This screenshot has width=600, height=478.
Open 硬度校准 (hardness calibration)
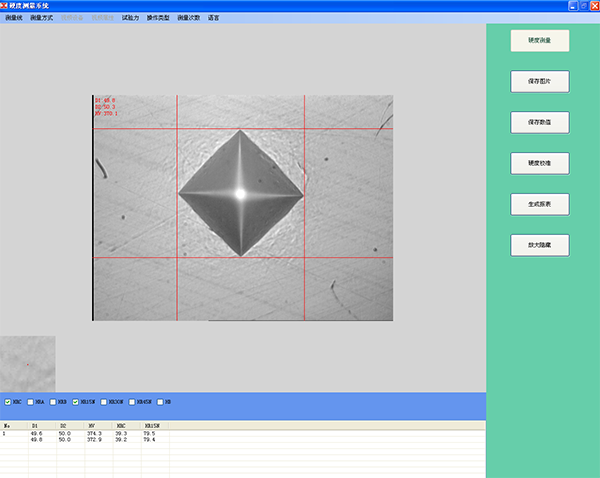[540, 161]
